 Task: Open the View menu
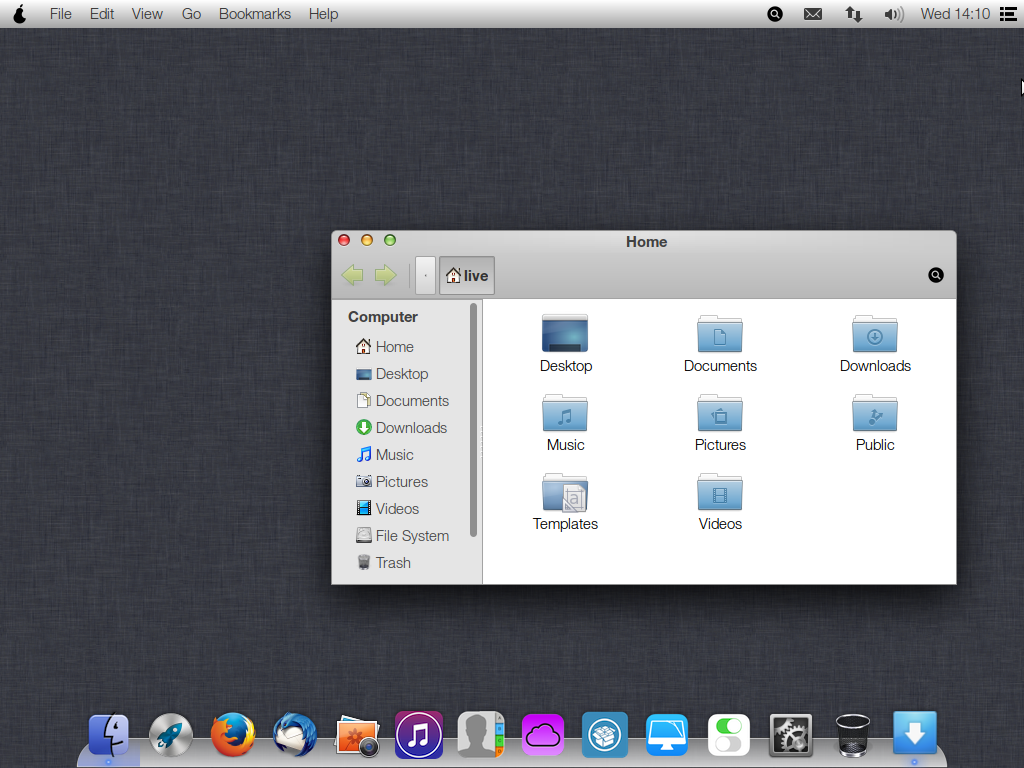[x=147, y=14]
